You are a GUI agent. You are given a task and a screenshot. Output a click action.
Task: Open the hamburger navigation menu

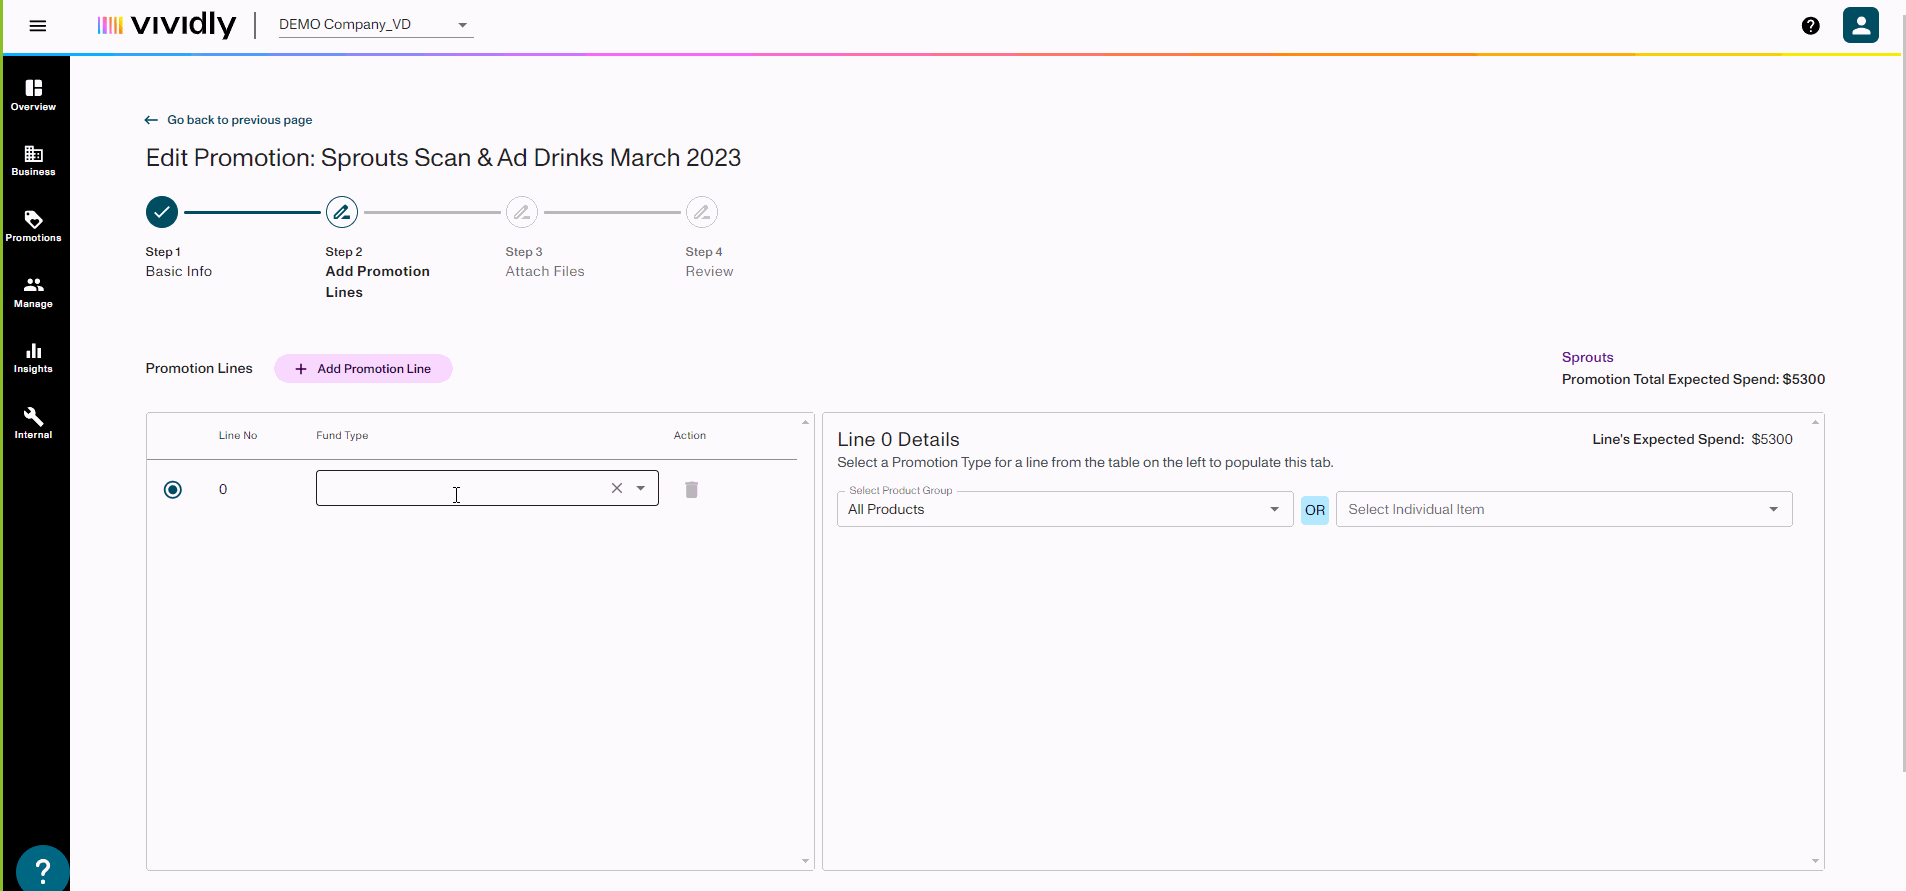[38, 26]
